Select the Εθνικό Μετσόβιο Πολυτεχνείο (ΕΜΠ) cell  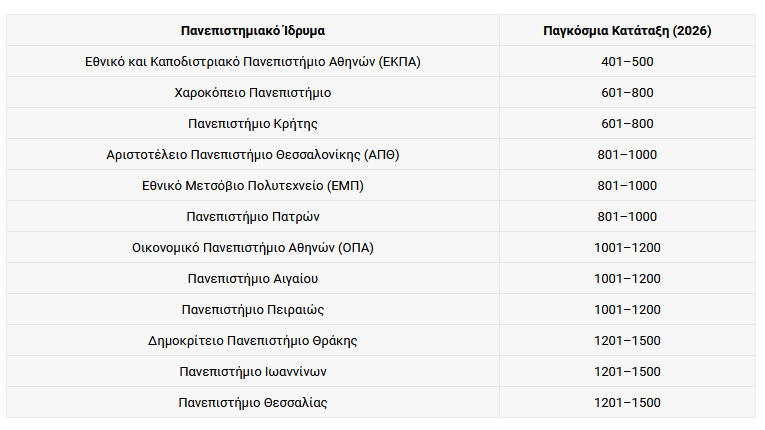pyautogui.click(x=253, y=185)
